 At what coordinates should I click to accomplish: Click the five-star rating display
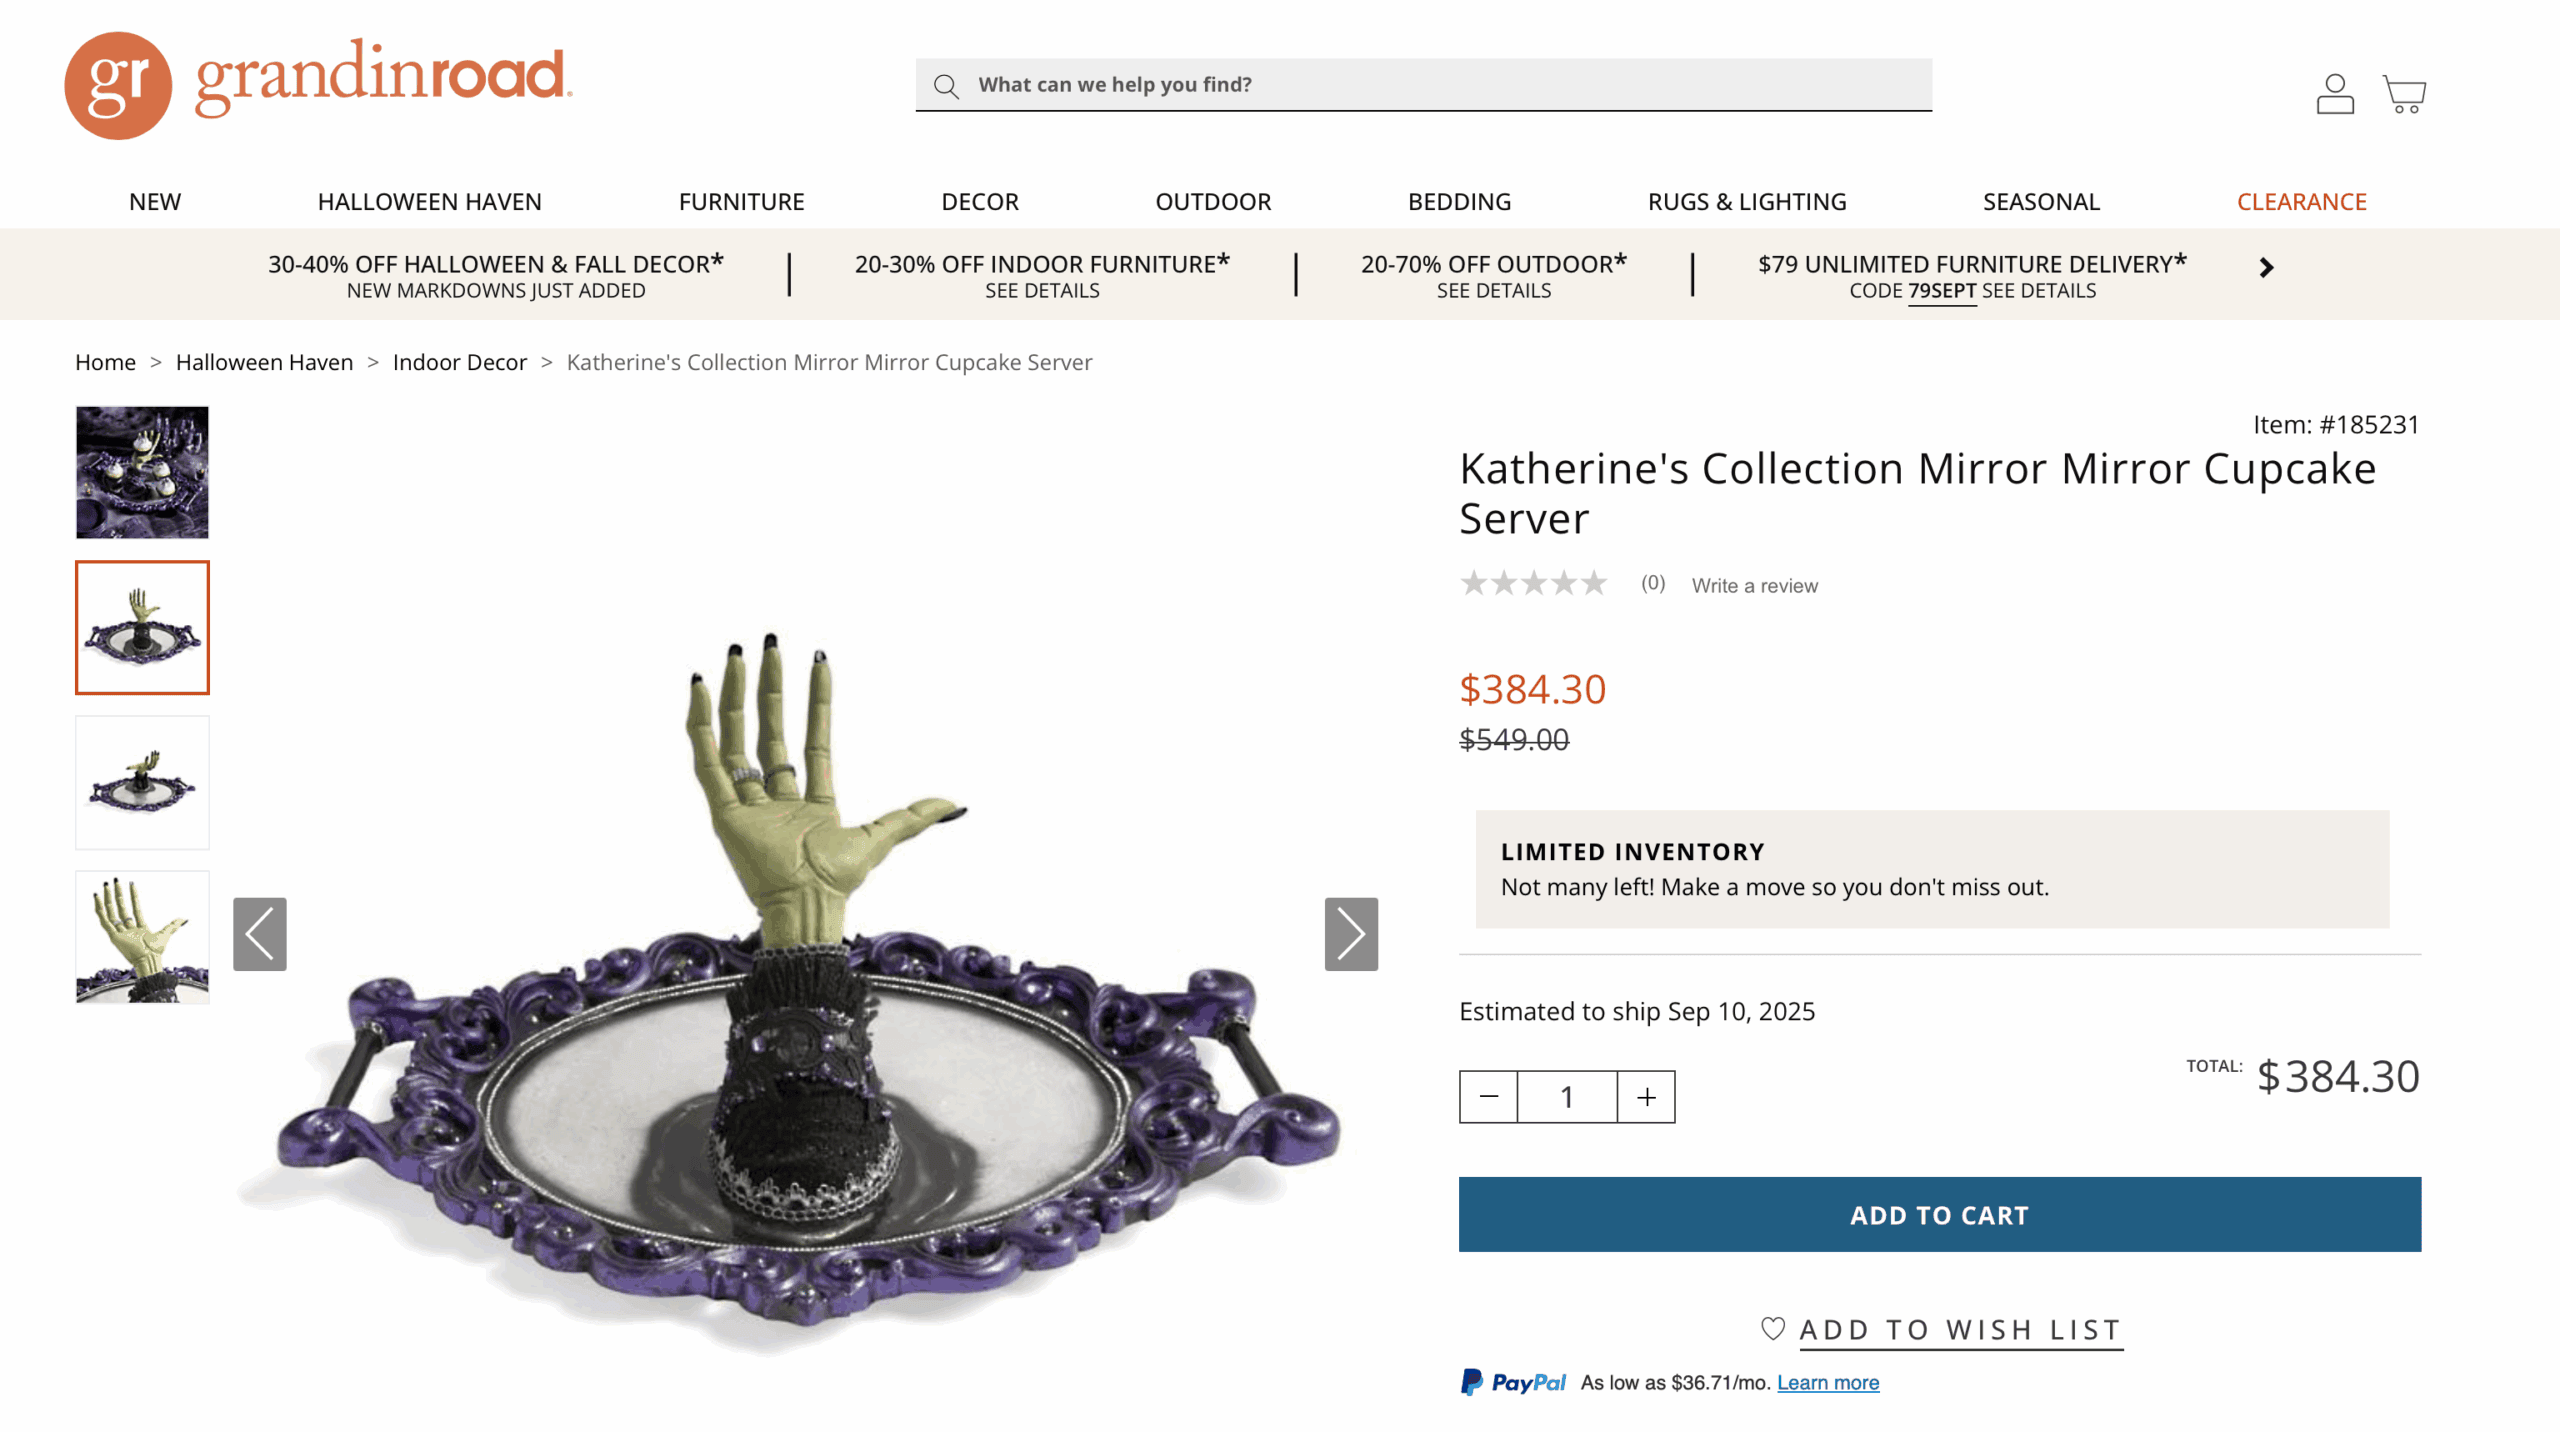[x=1533, y=583]
